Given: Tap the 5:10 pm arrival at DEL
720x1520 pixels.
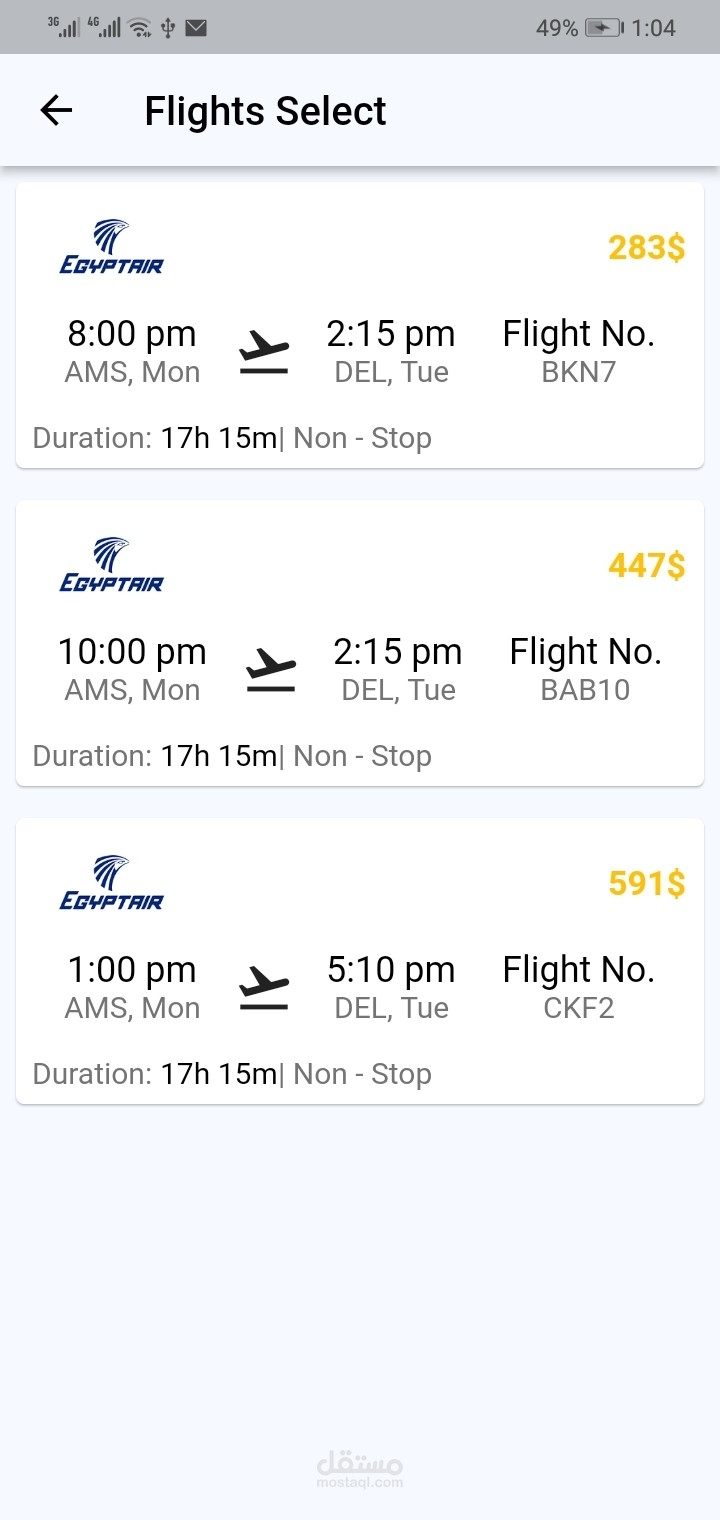Looking at the screenshot, I should pyautogui.click(x=391, y=970).
